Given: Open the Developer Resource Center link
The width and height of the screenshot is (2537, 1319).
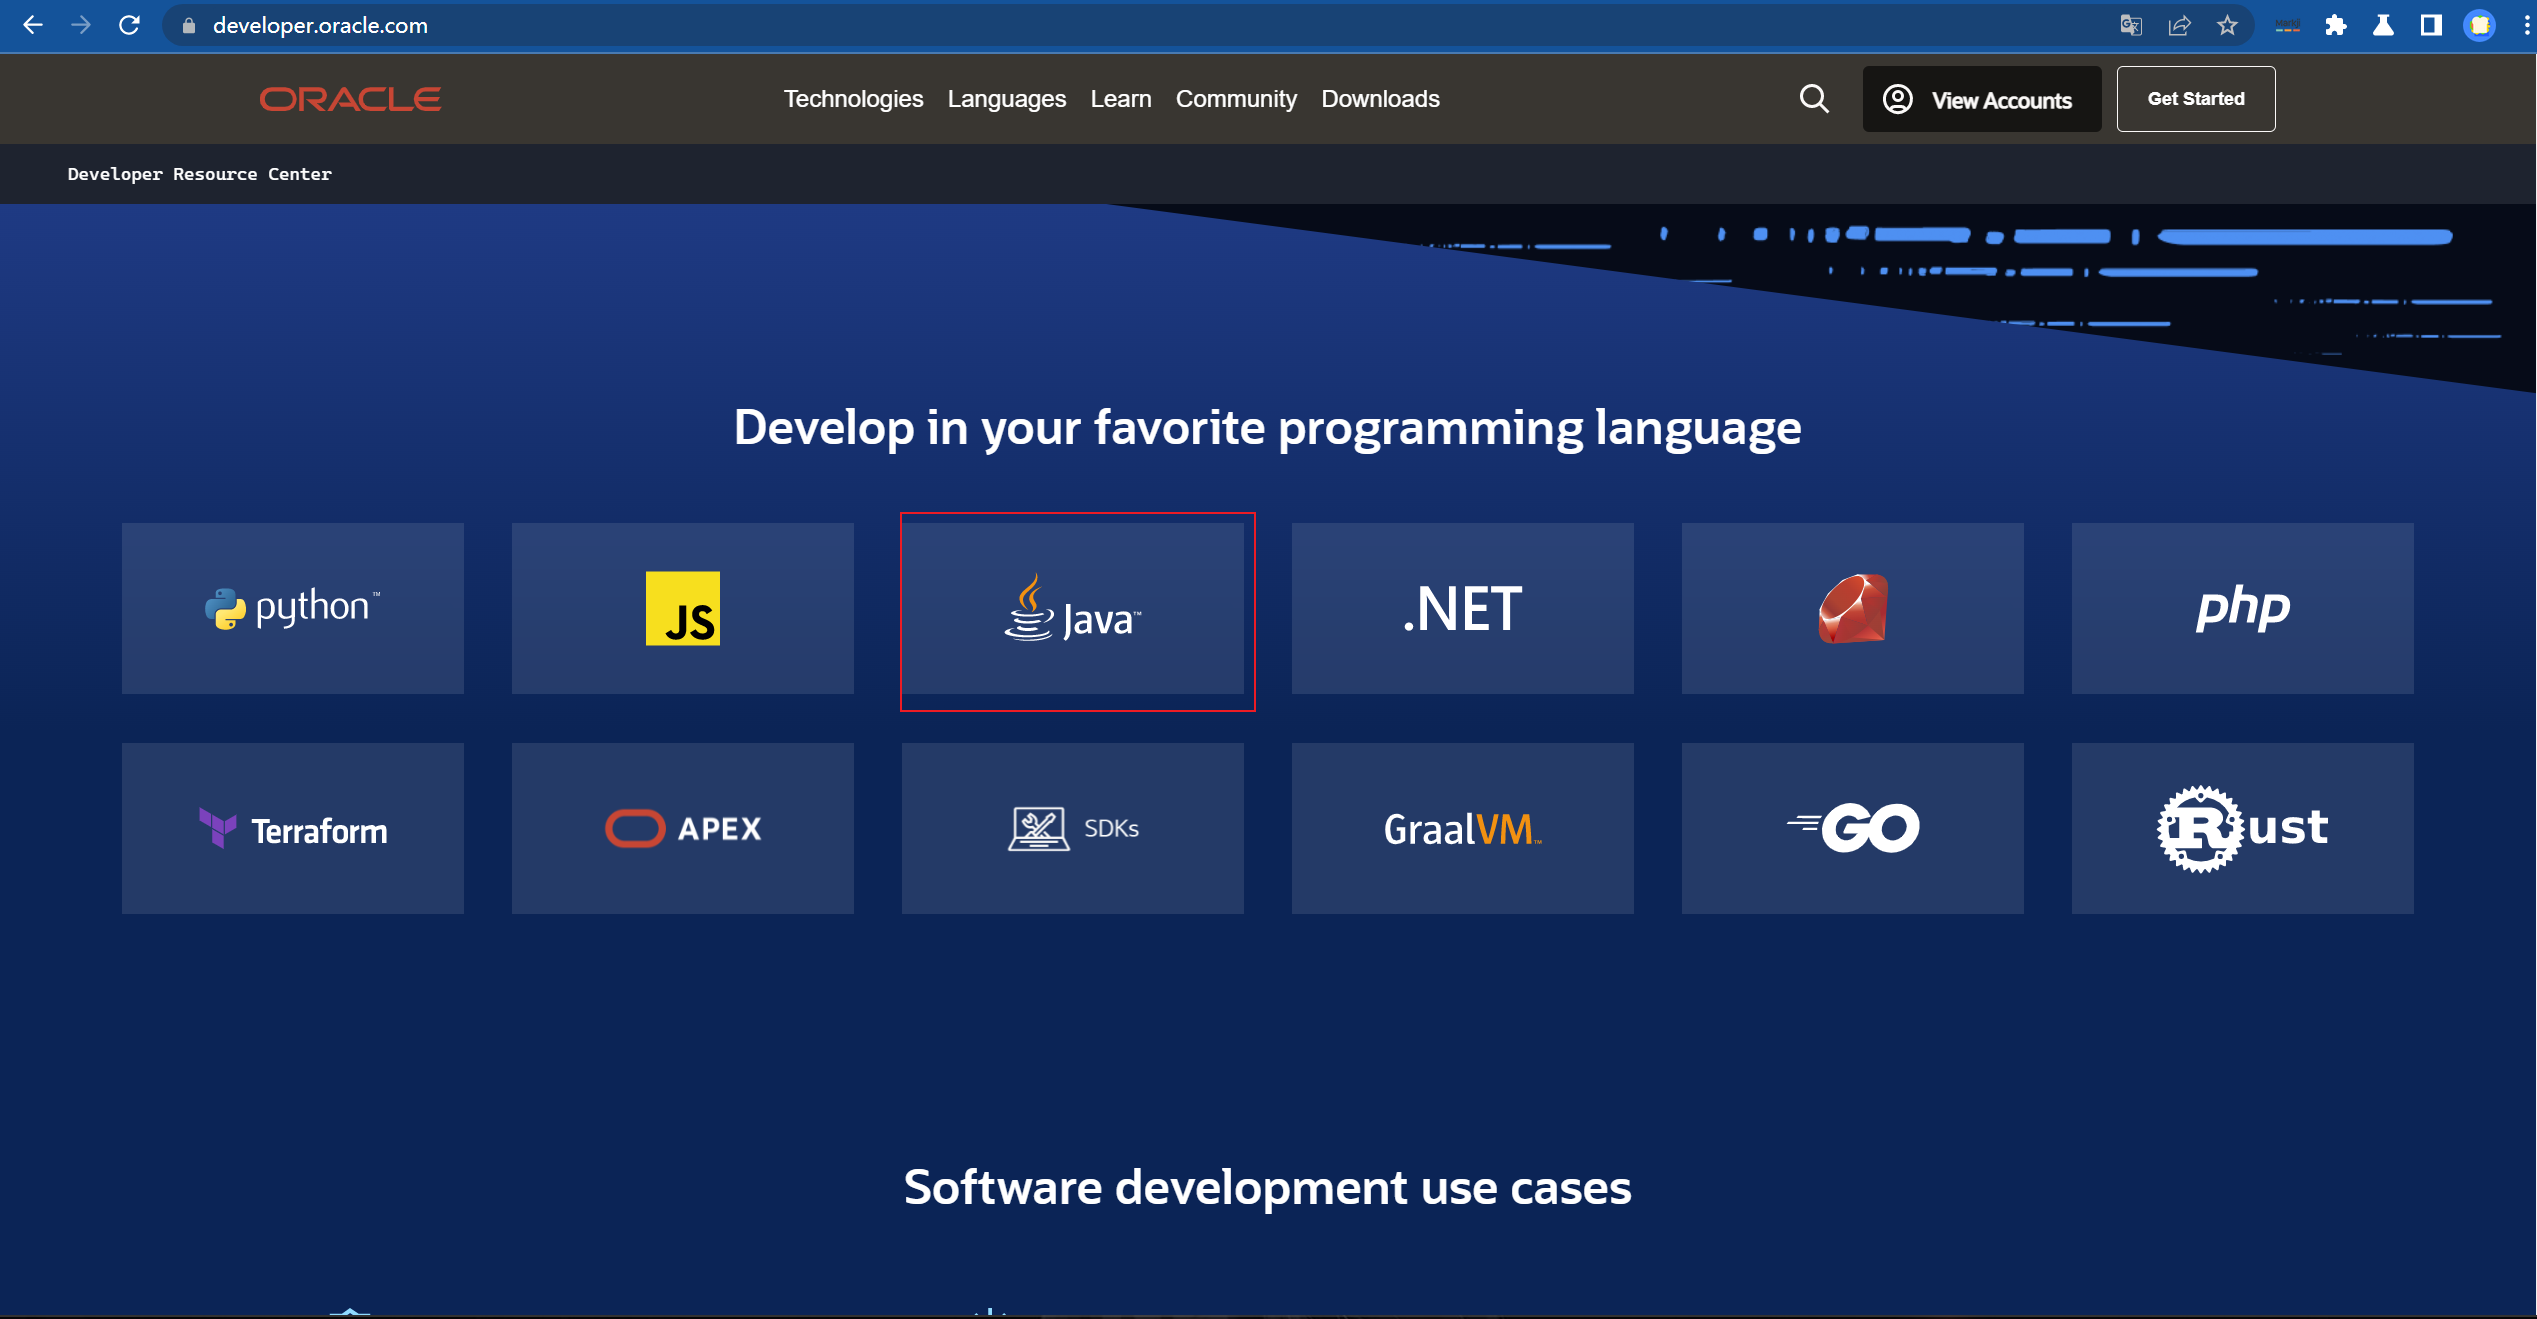Looking at the screenshot, I should 200,174.
